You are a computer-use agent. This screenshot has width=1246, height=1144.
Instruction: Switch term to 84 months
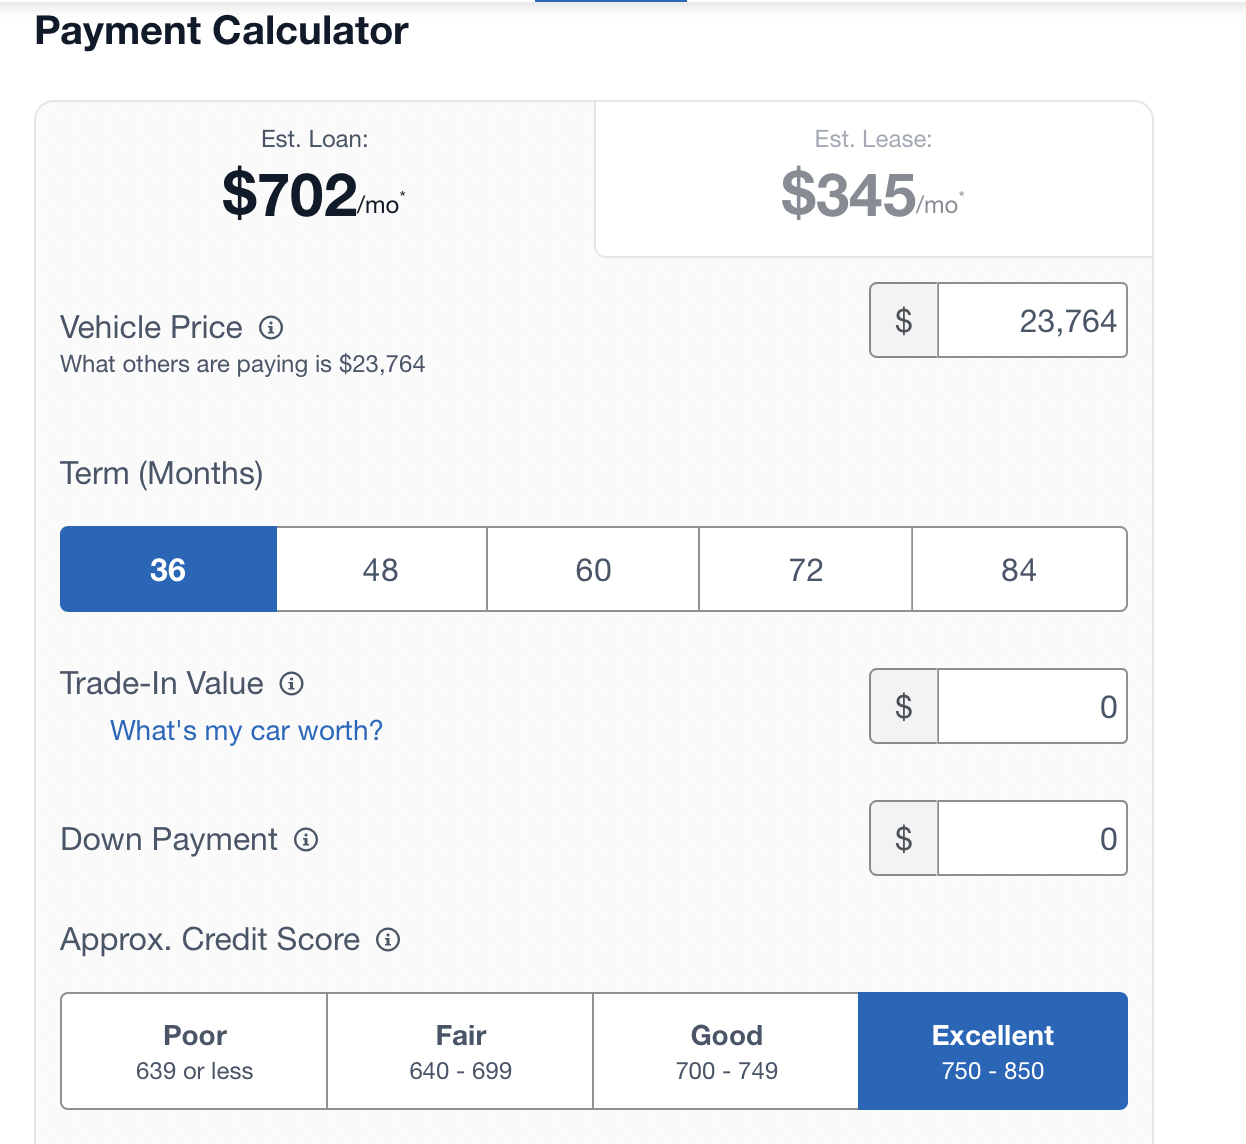point(1018,570)
